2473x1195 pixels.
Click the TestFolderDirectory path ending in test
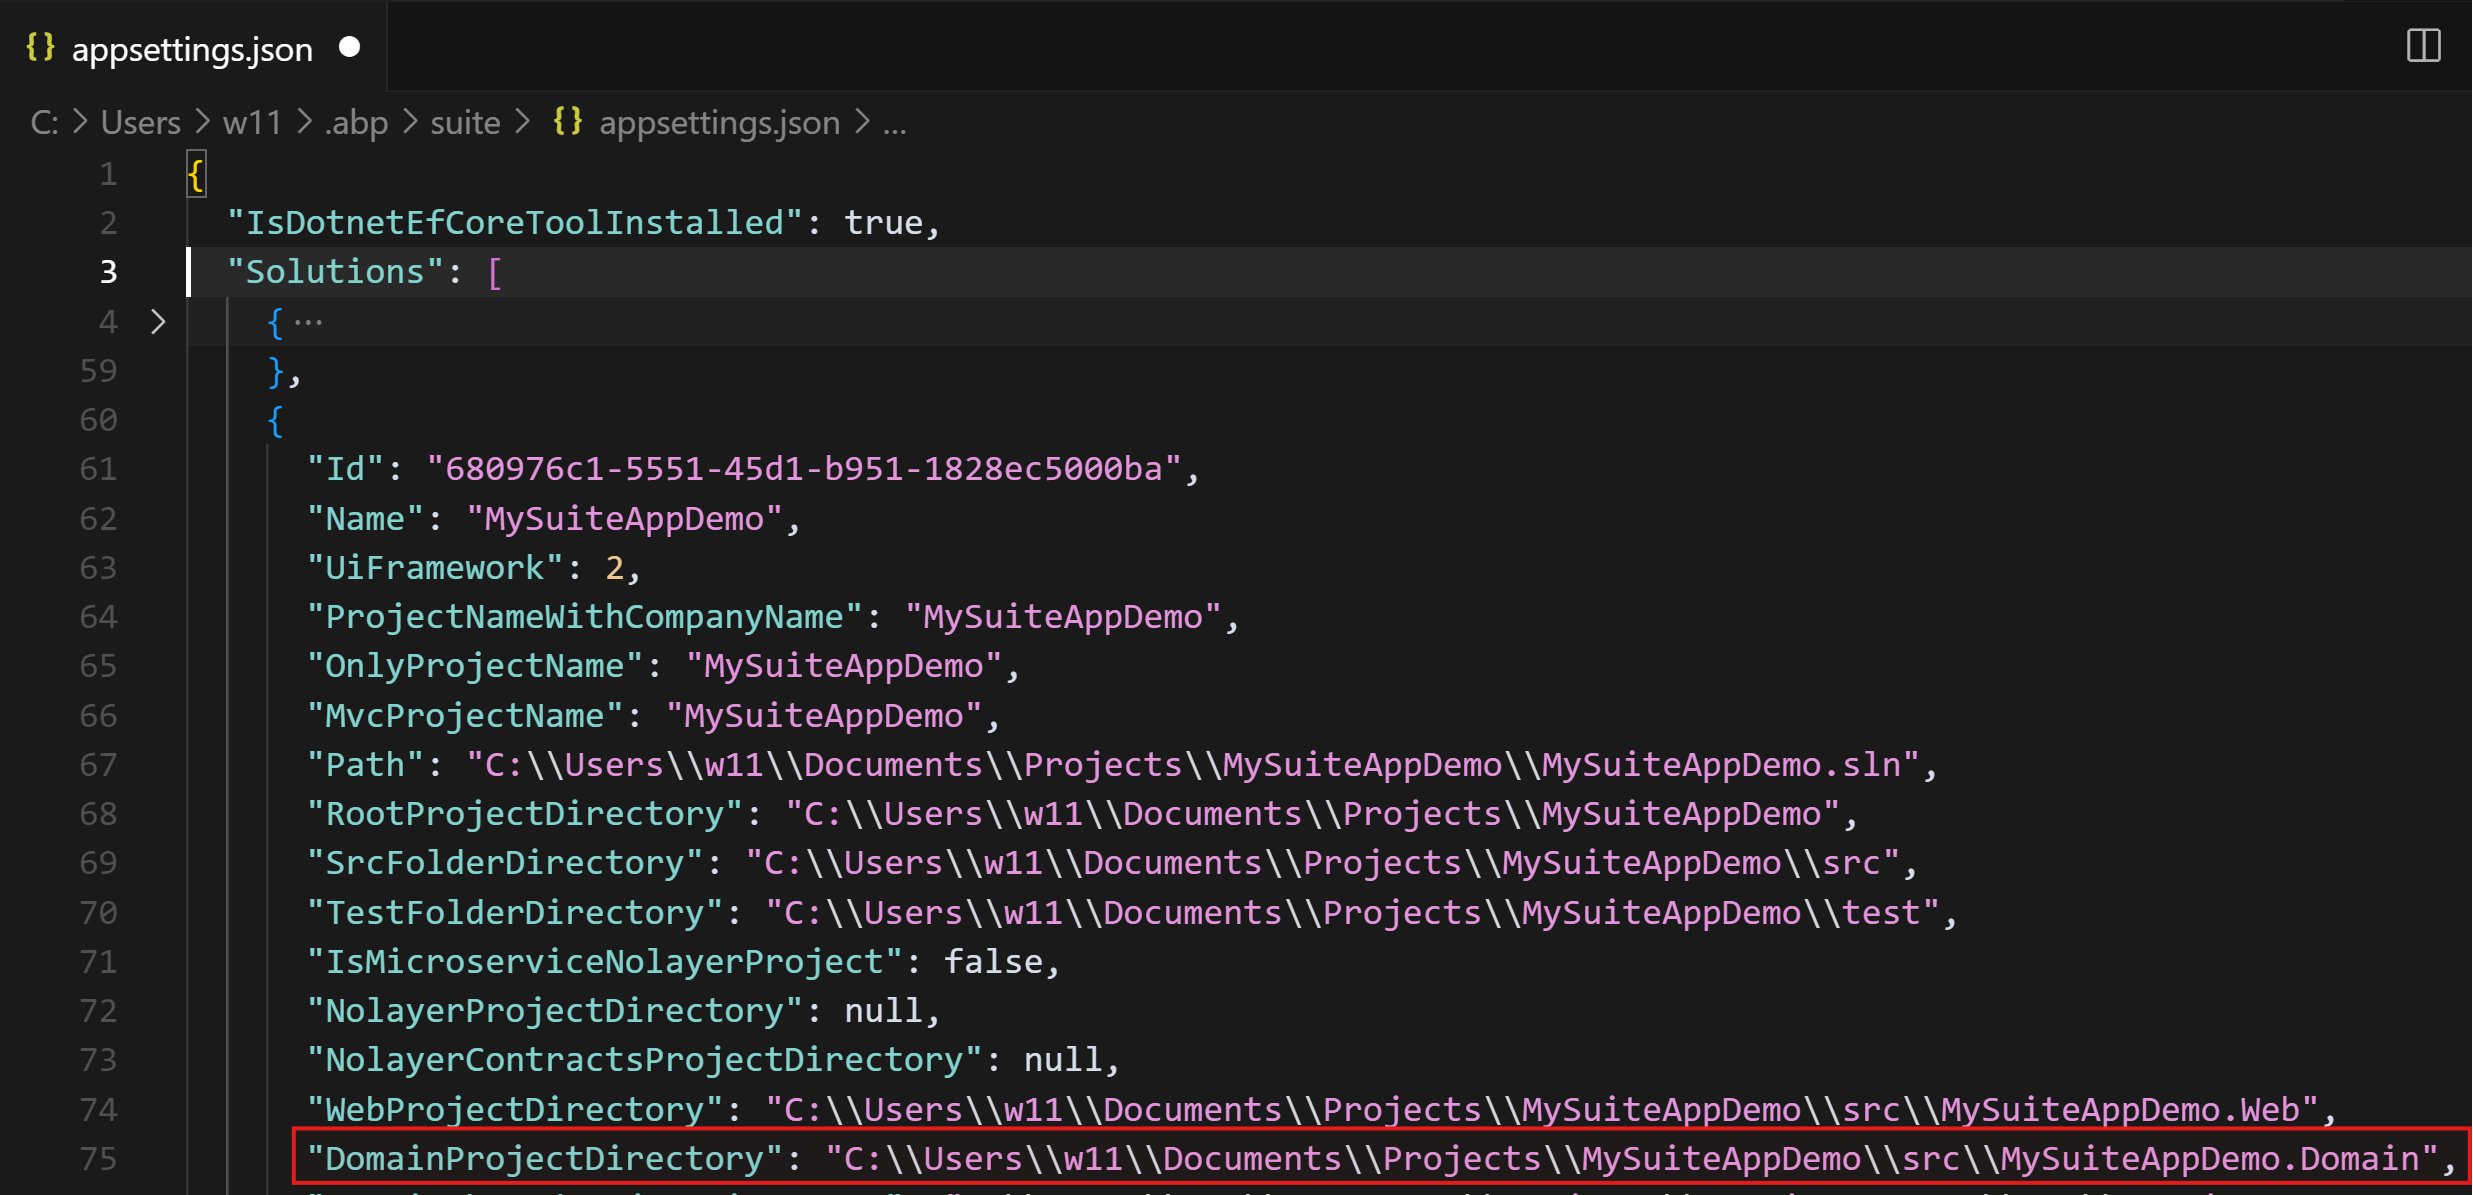[1353, 912]
